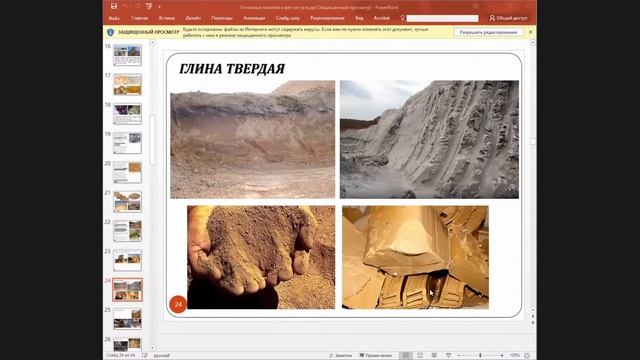Click the Tell Me search field
Screen dimensions: 640x360
[x=442, y=18]
